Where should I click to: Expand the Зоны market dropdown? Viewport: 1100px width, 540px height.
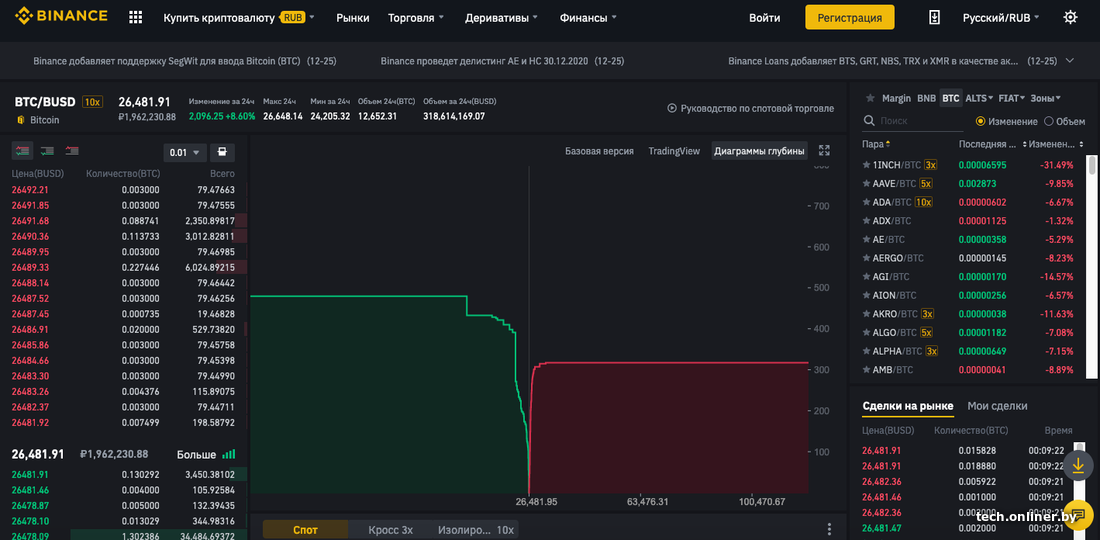1045,98
